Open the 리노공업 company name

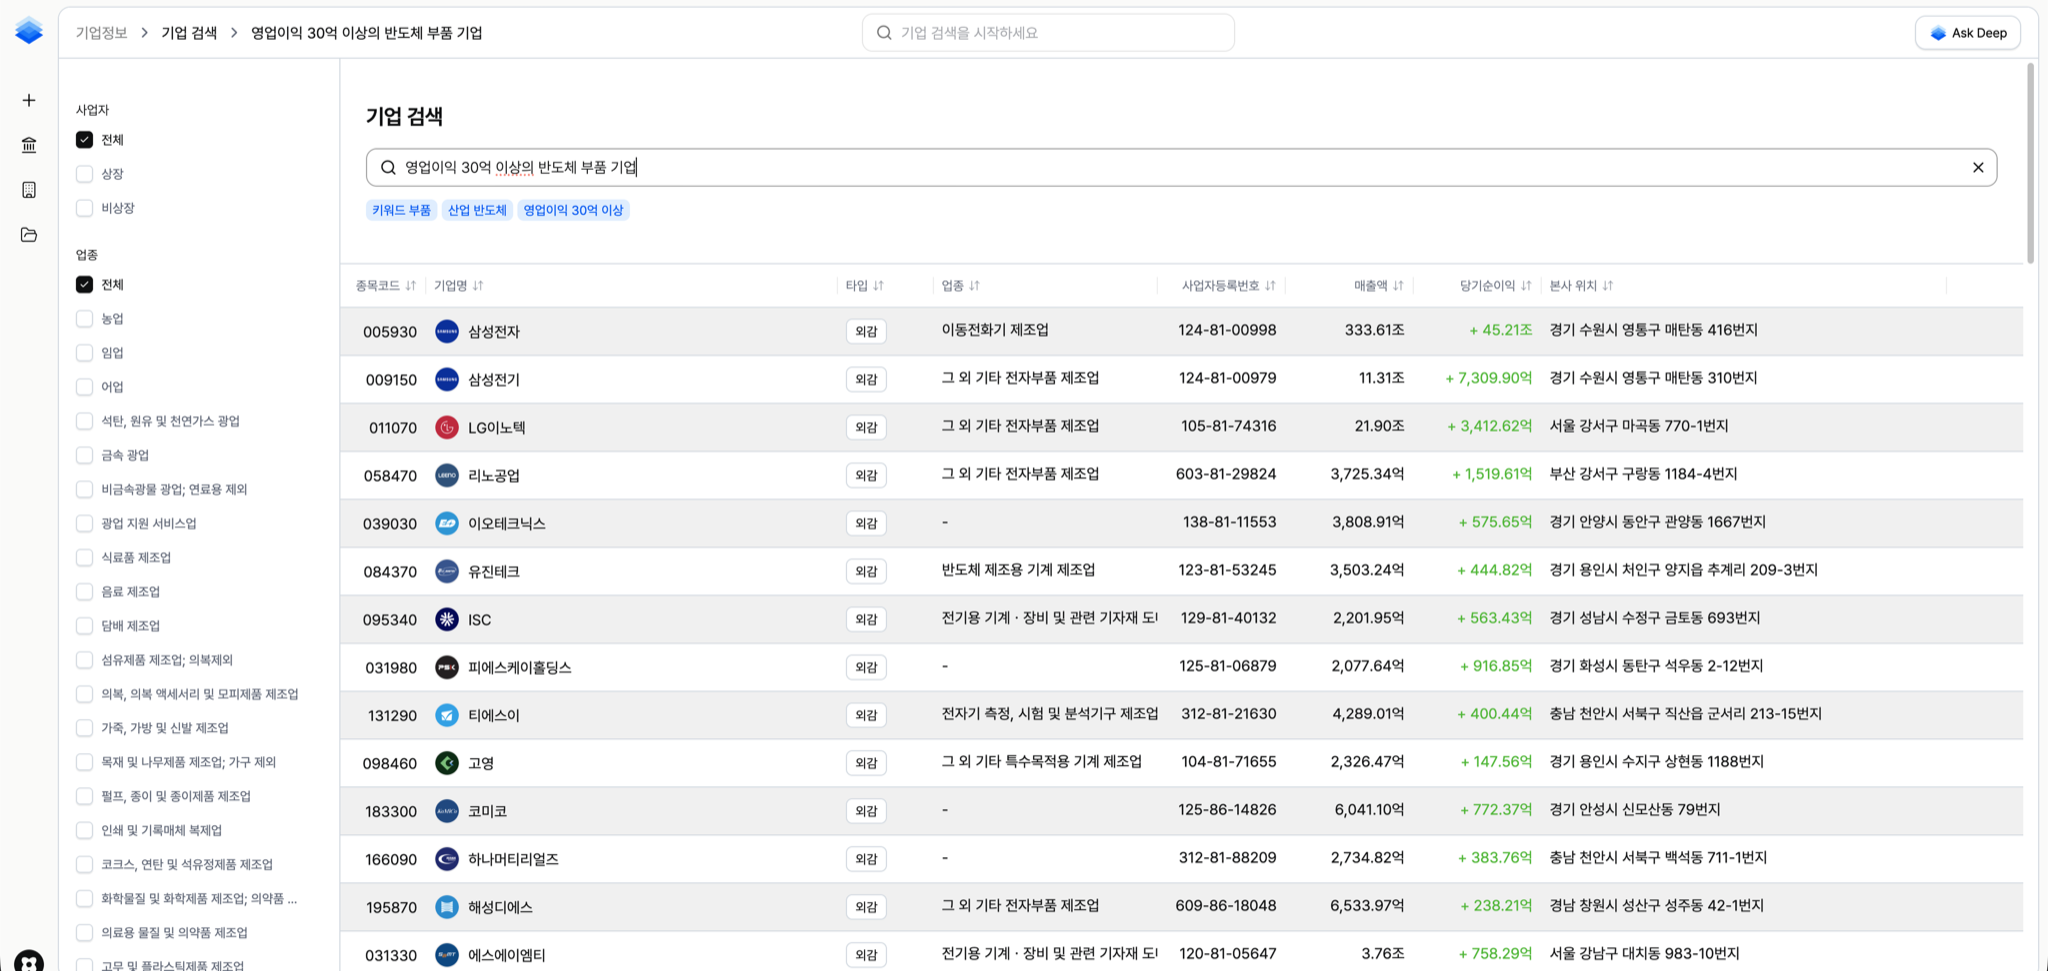tap(494, 476)
